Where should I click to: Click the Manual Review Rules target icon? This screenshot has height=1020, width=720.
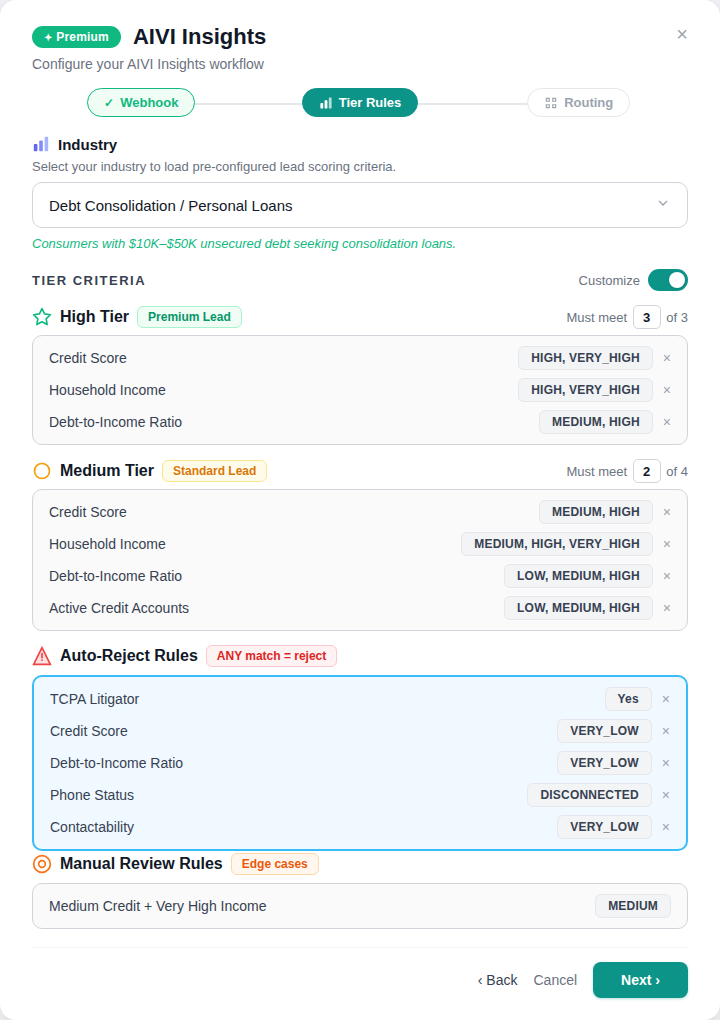41,865
